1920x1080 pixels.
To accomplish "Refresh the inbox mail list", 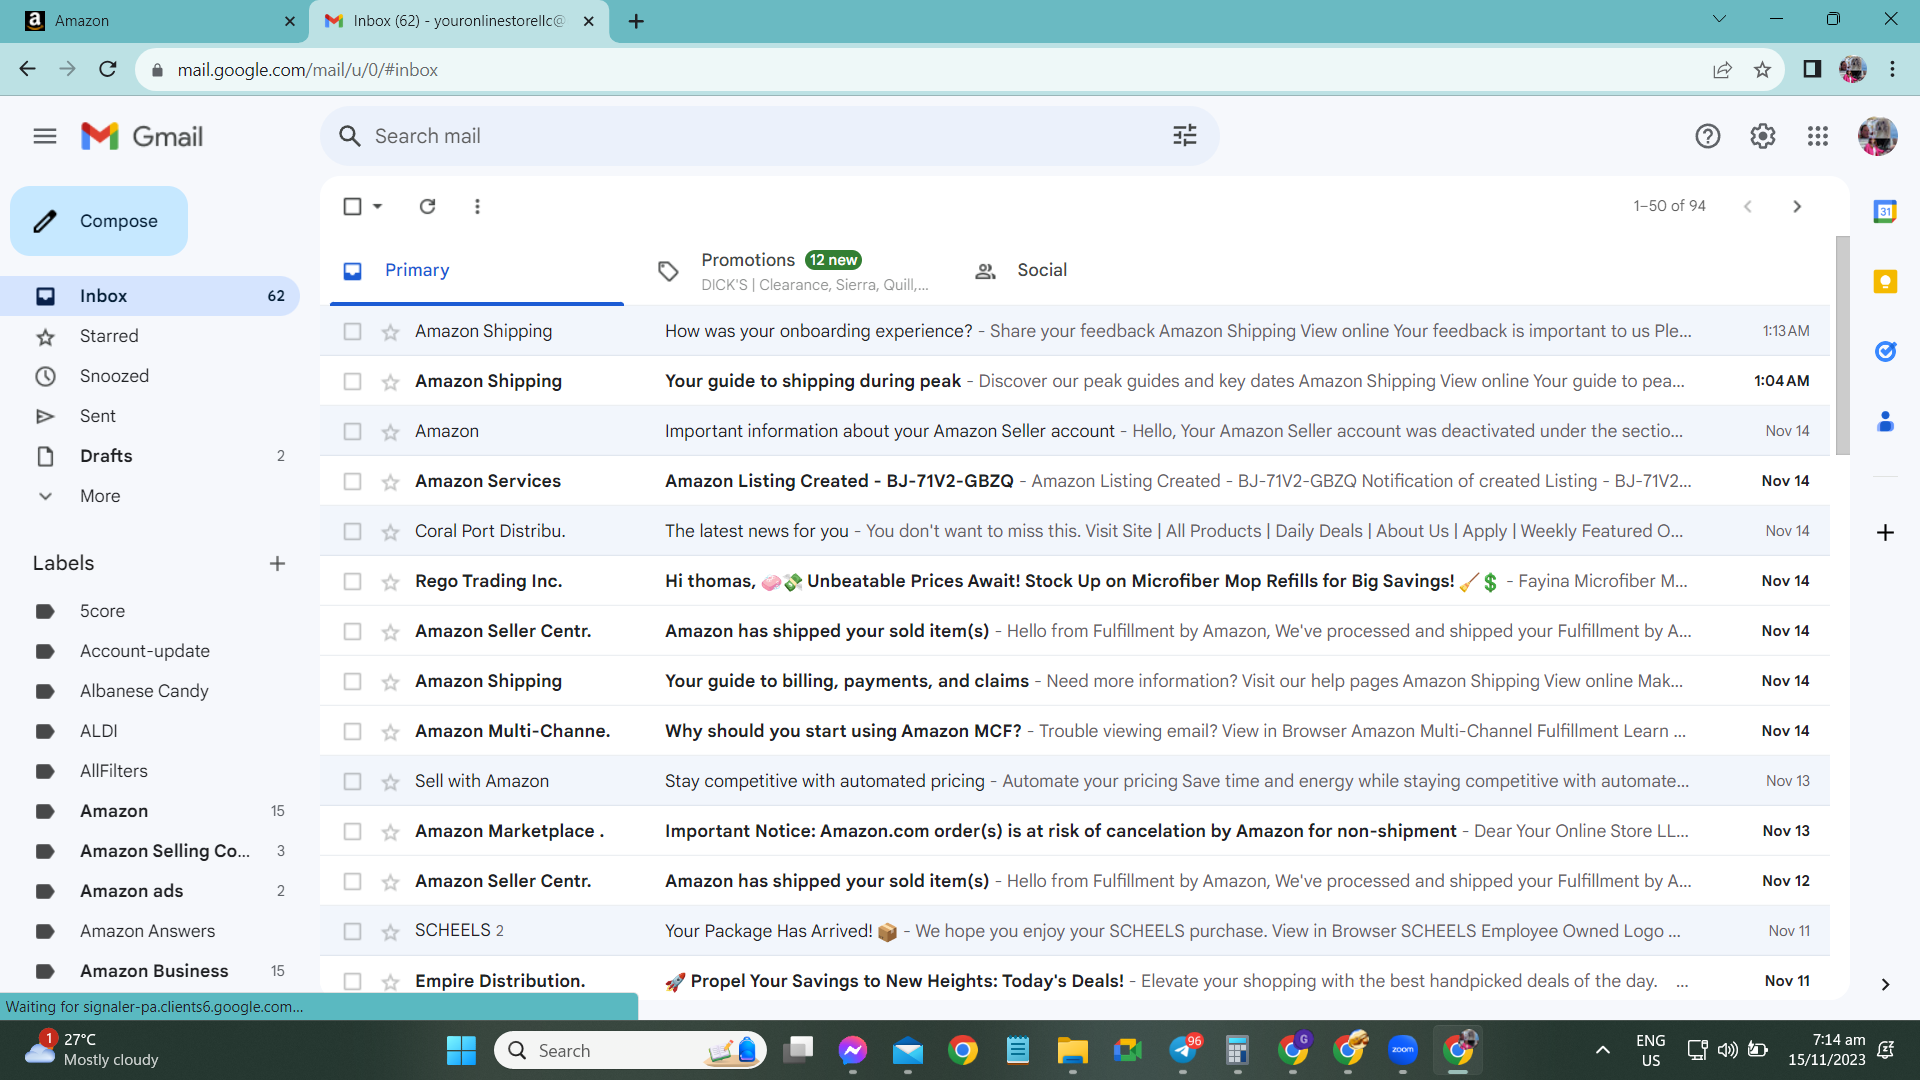I will 427,206.
